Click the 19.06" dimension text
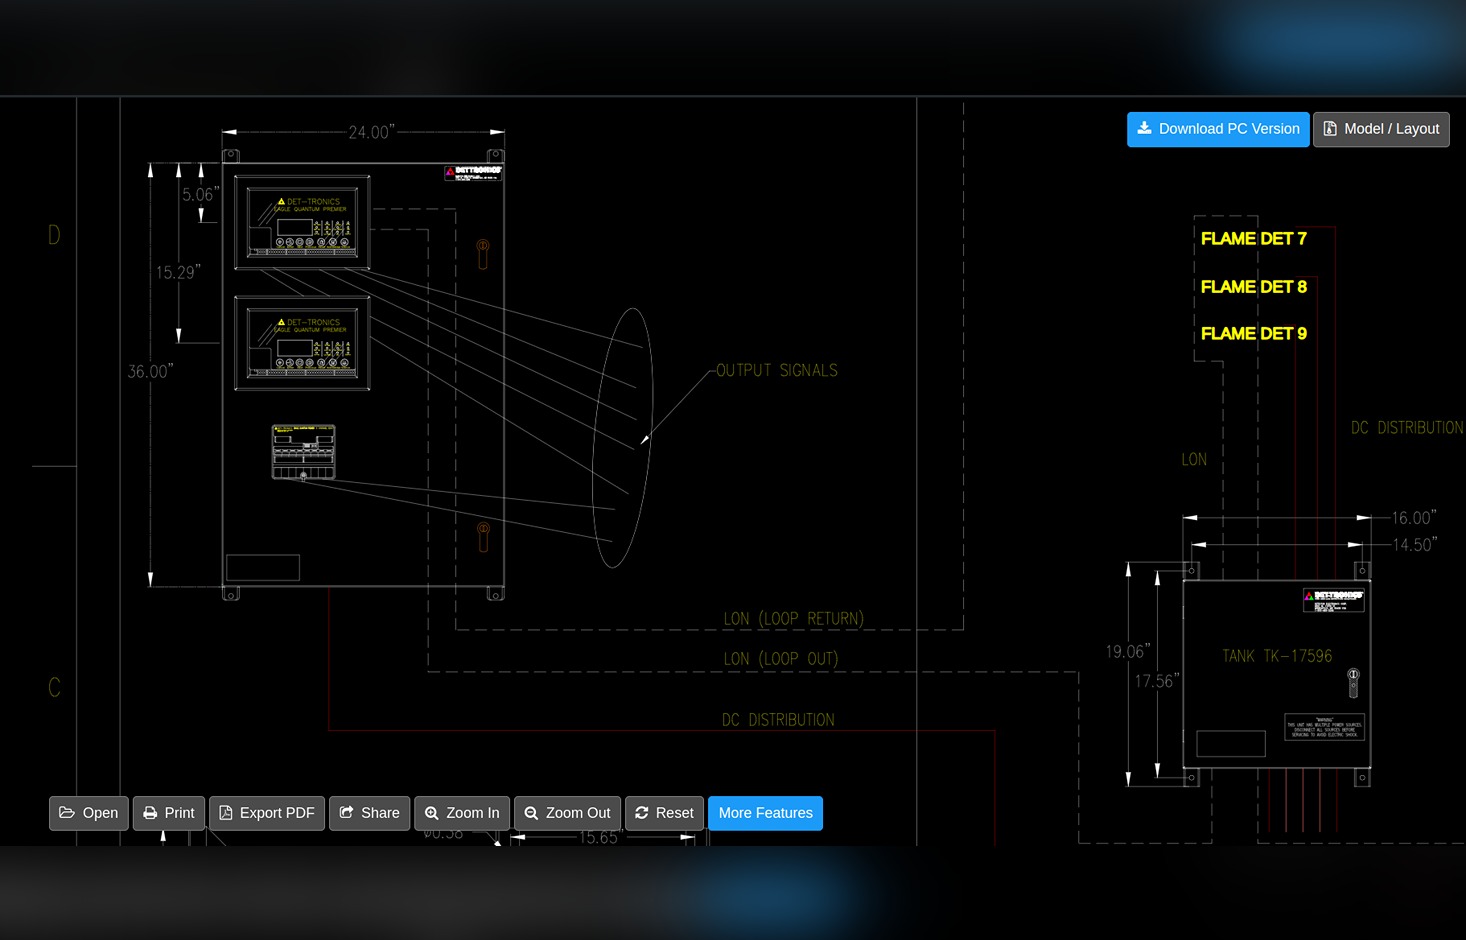 click(x=1128, y=652)
